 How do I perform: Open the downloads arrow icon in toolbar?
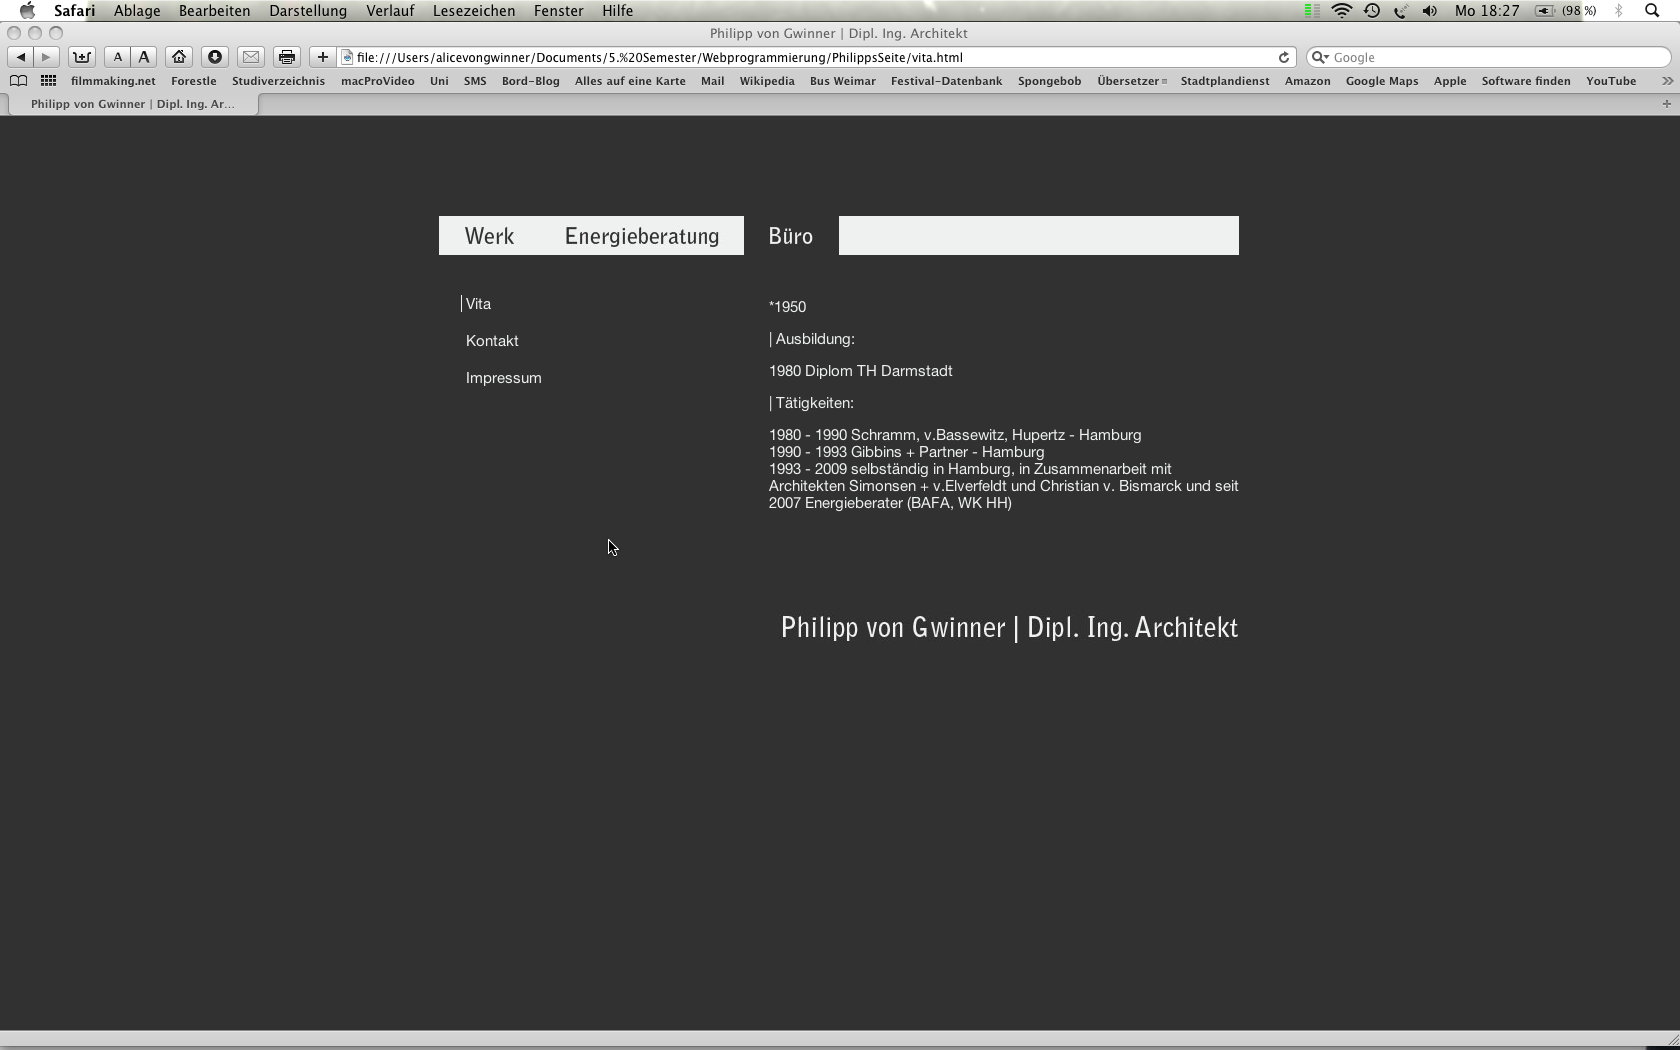pyautogui.click(x=214, y=57)
